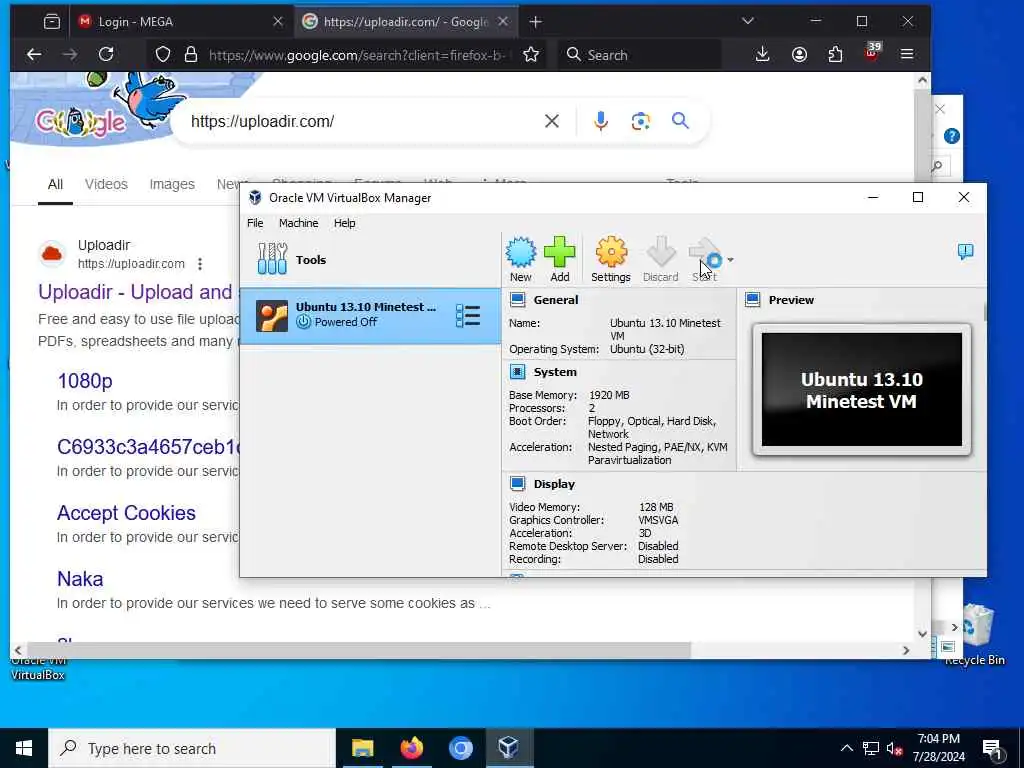Click the shield tracking protection icon in Firefox
The image size is (1024, 768).
[163, 55]
